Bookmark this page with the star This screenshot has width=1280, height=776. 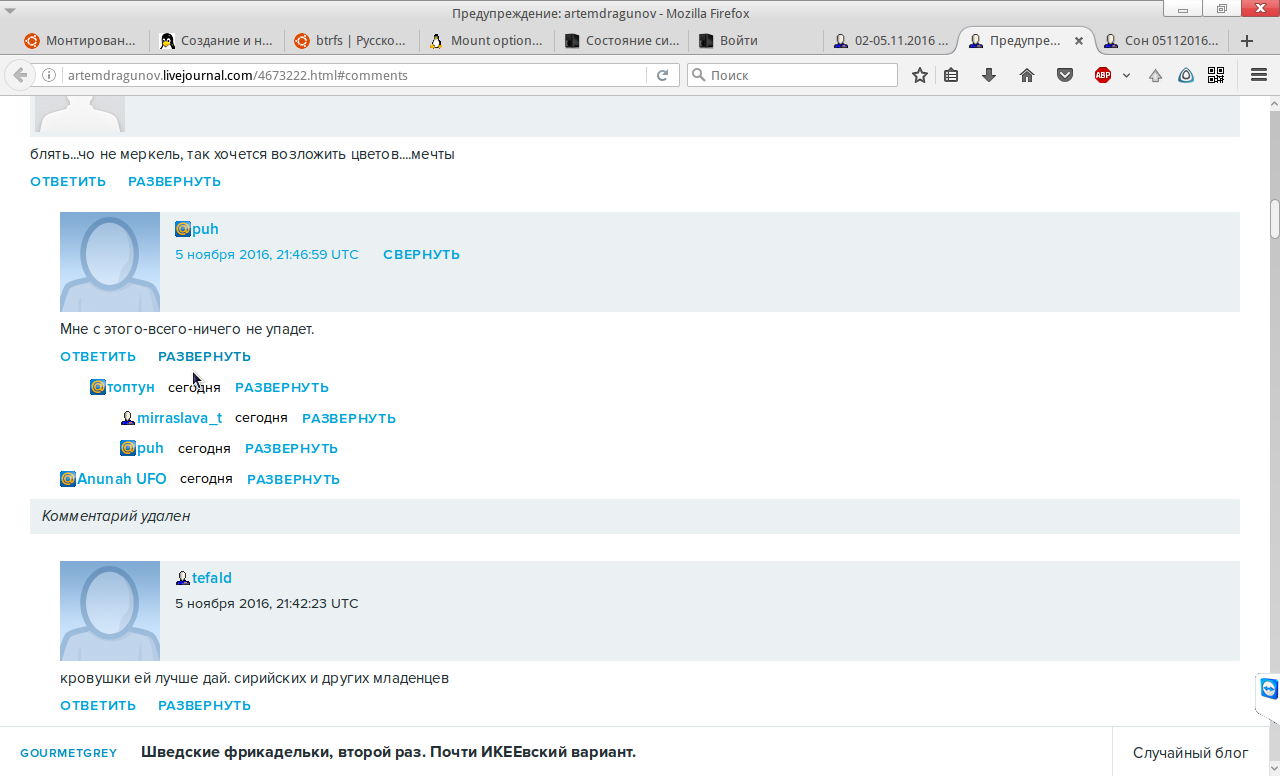[920, 75]
